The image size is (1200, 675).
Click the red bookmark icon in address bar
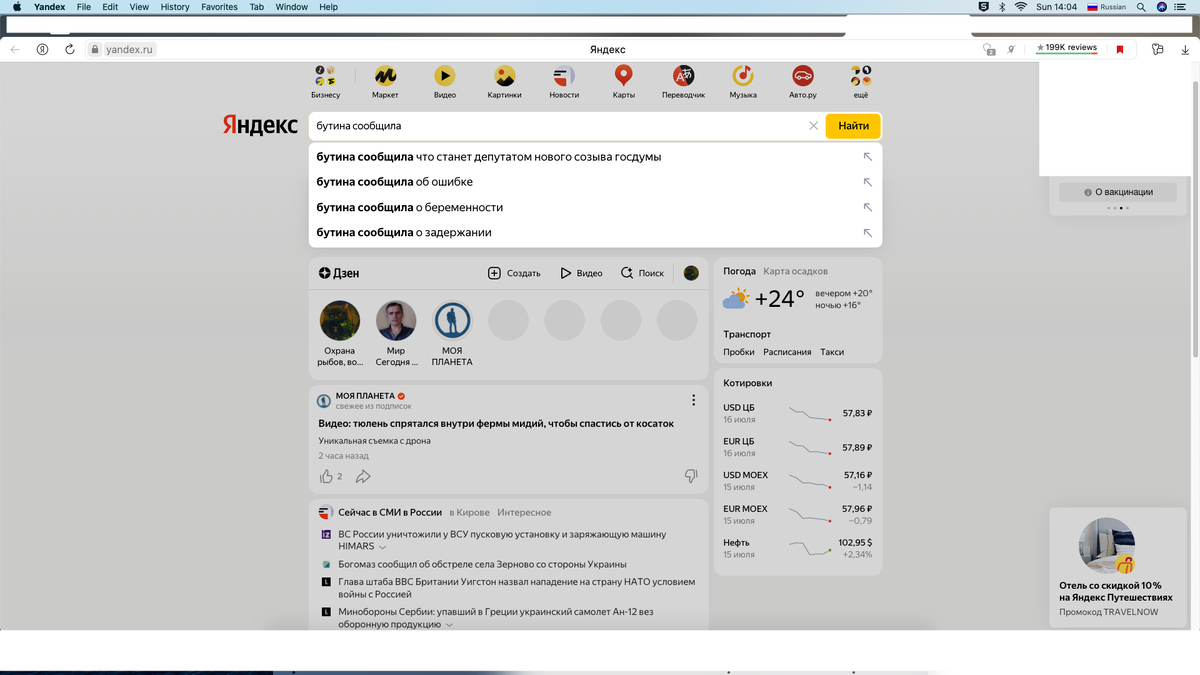point(1120,49)
